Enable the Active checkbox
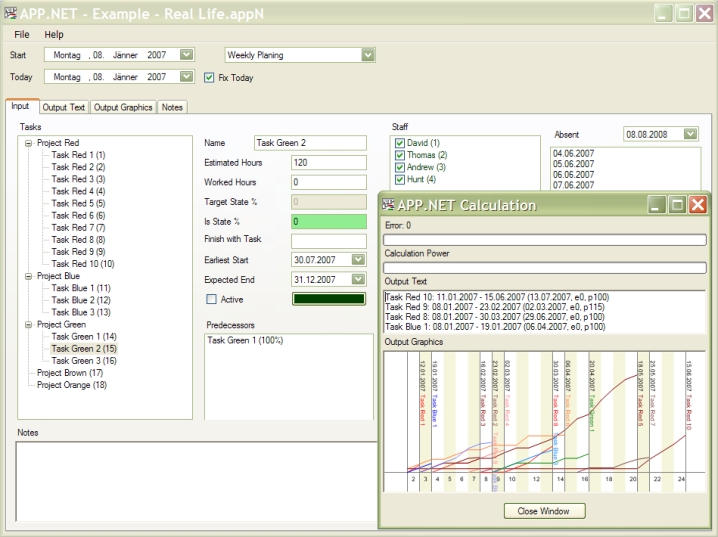This screenshot has width=718, height=537. (211, 299)
